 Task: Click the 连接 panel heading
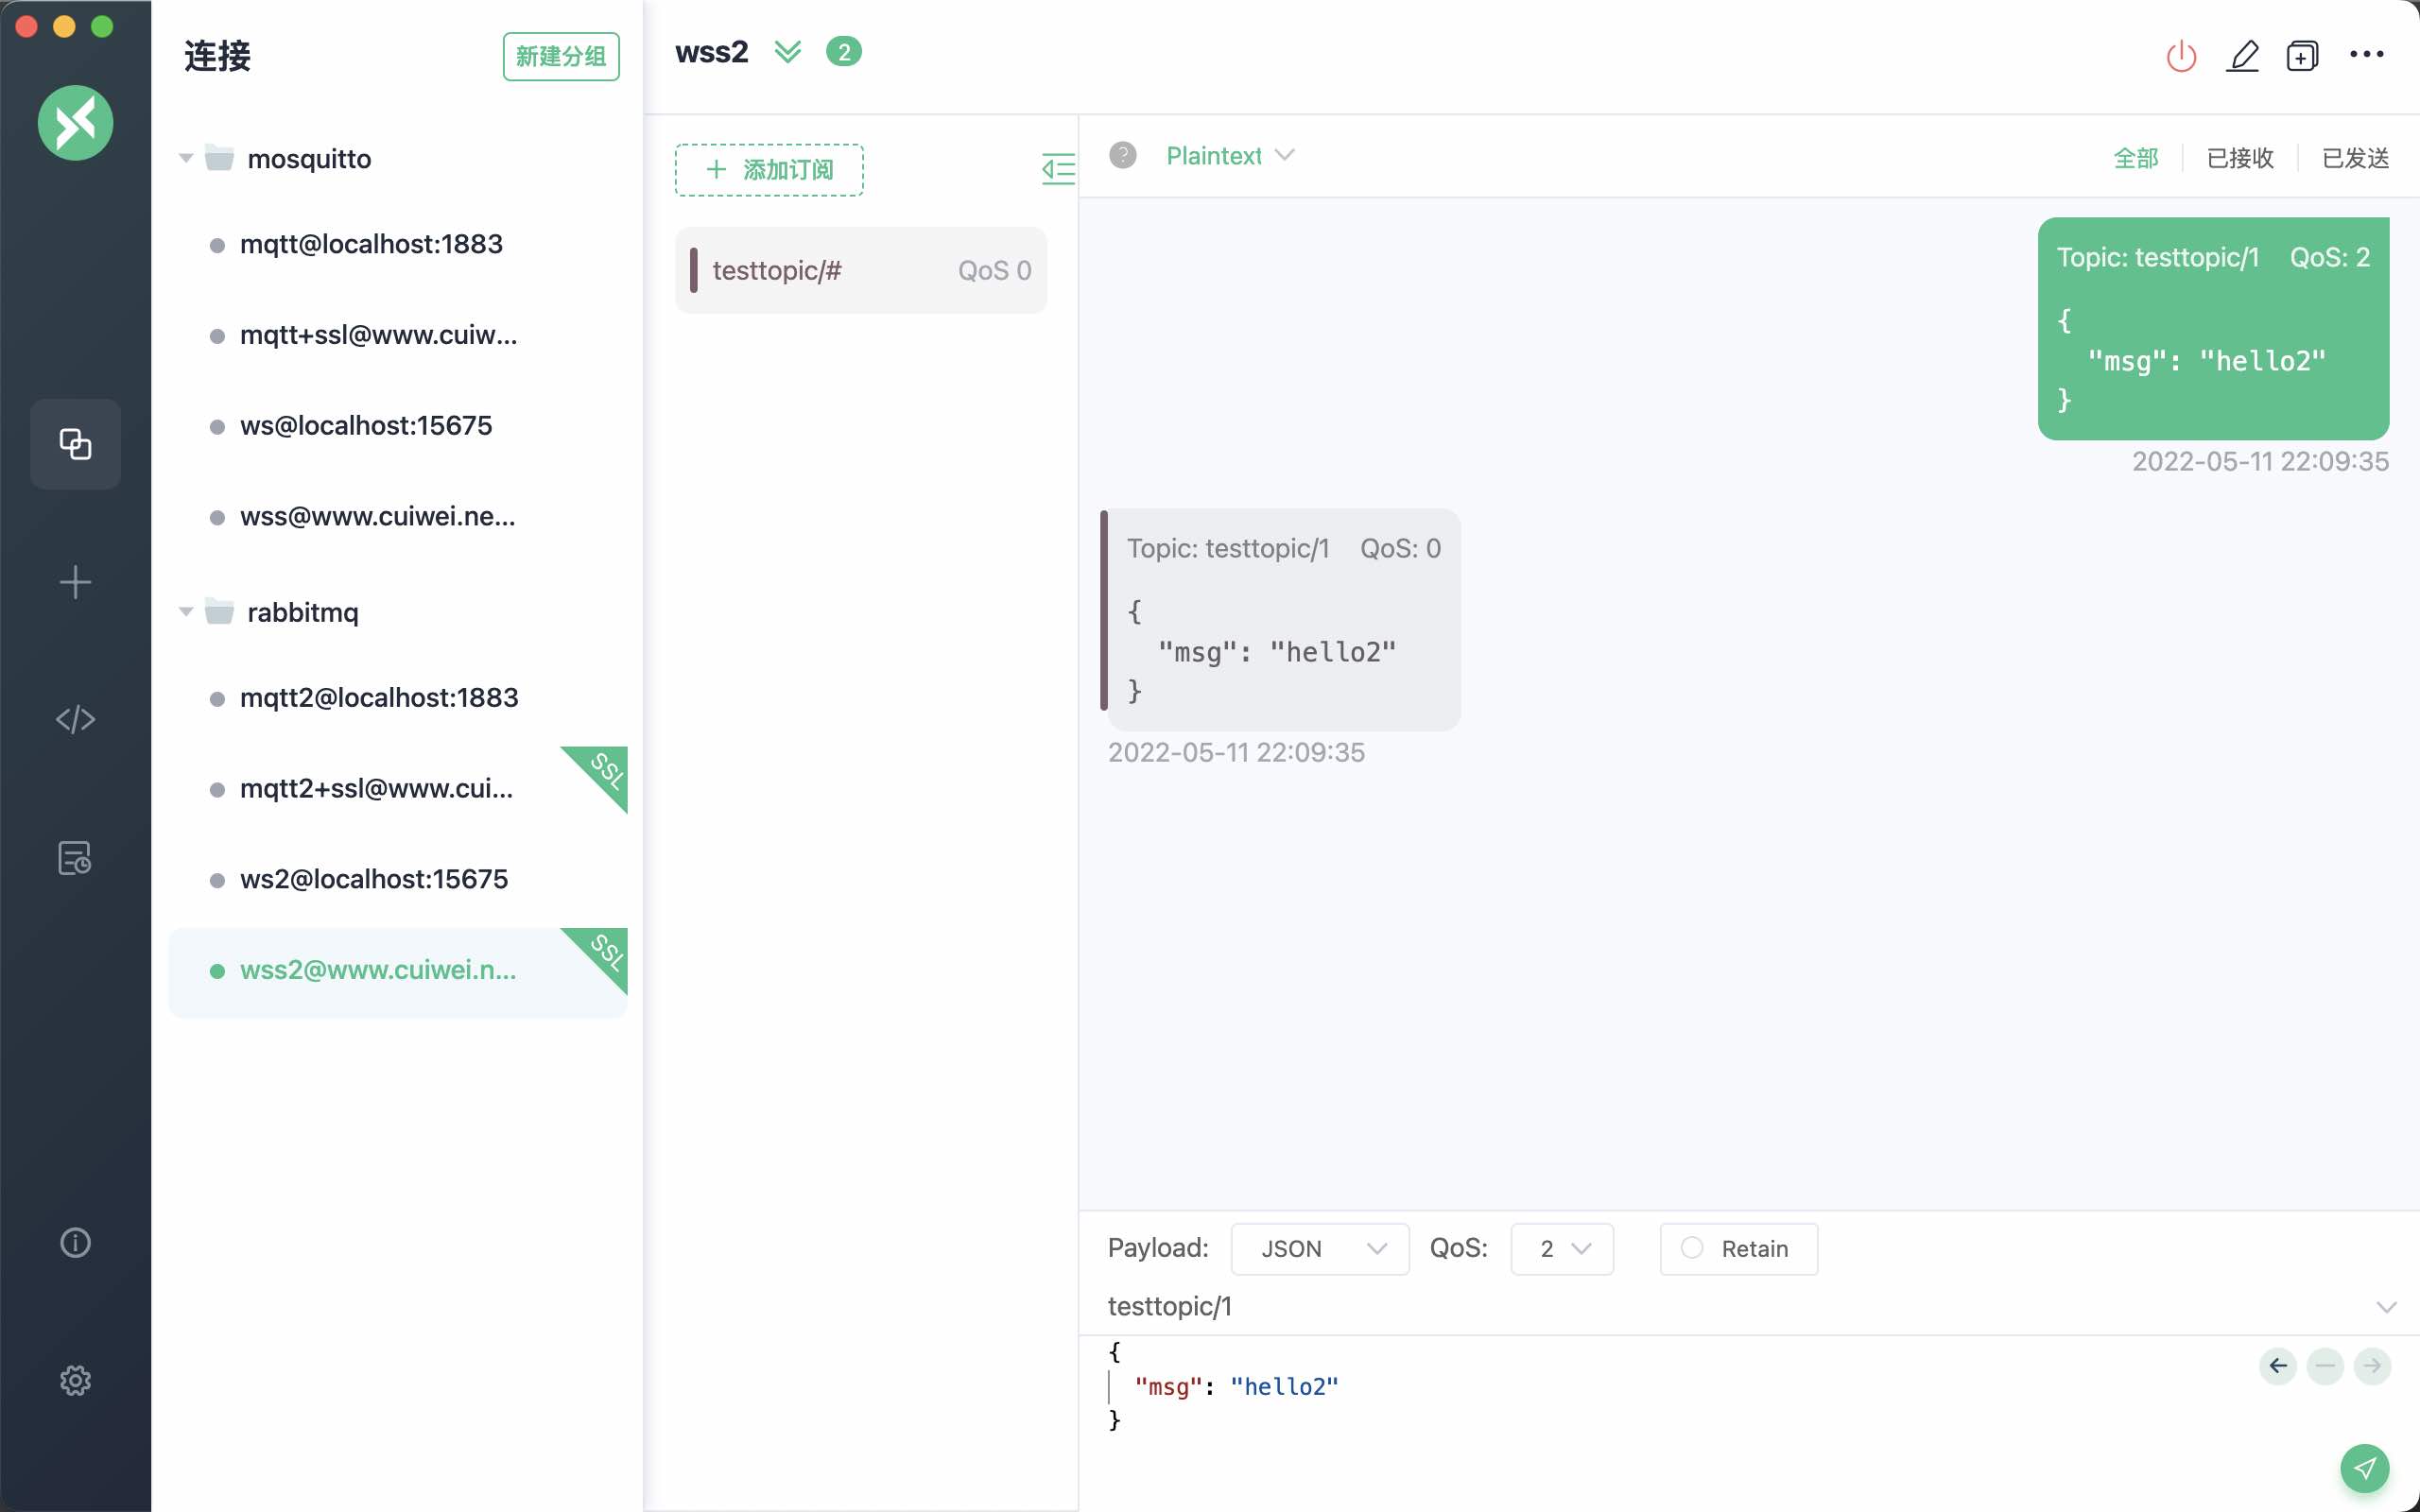click(217, 56)
